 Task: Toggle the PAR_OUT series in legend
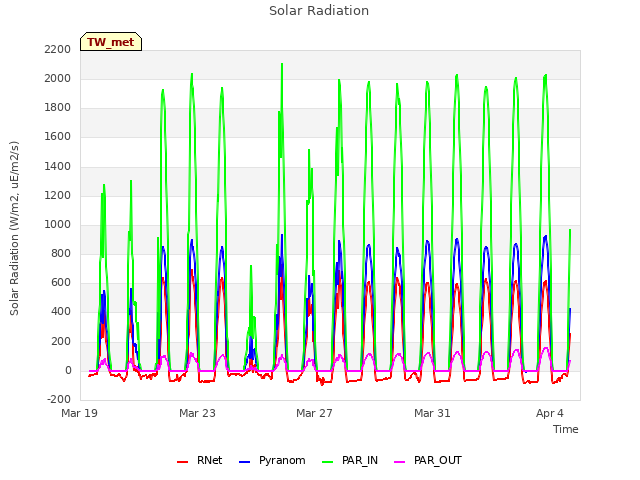click(x=428, y=460)
